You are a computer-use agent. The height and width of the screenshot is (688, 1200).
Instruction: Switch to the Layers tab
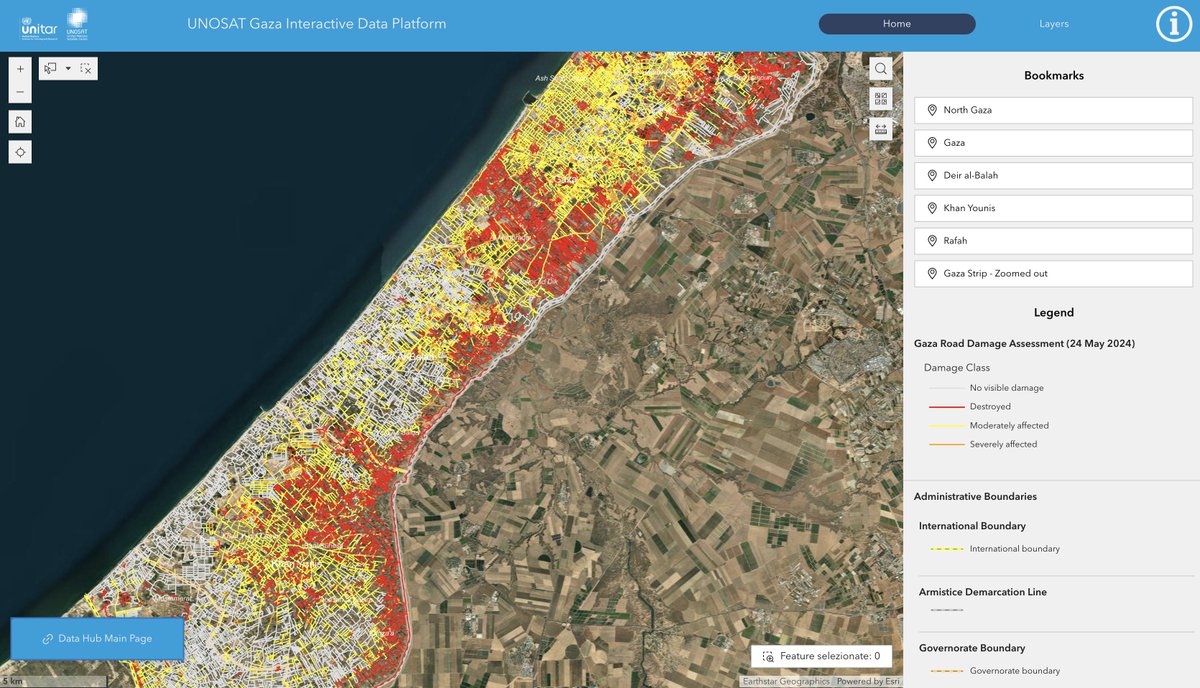point(1053,23)
